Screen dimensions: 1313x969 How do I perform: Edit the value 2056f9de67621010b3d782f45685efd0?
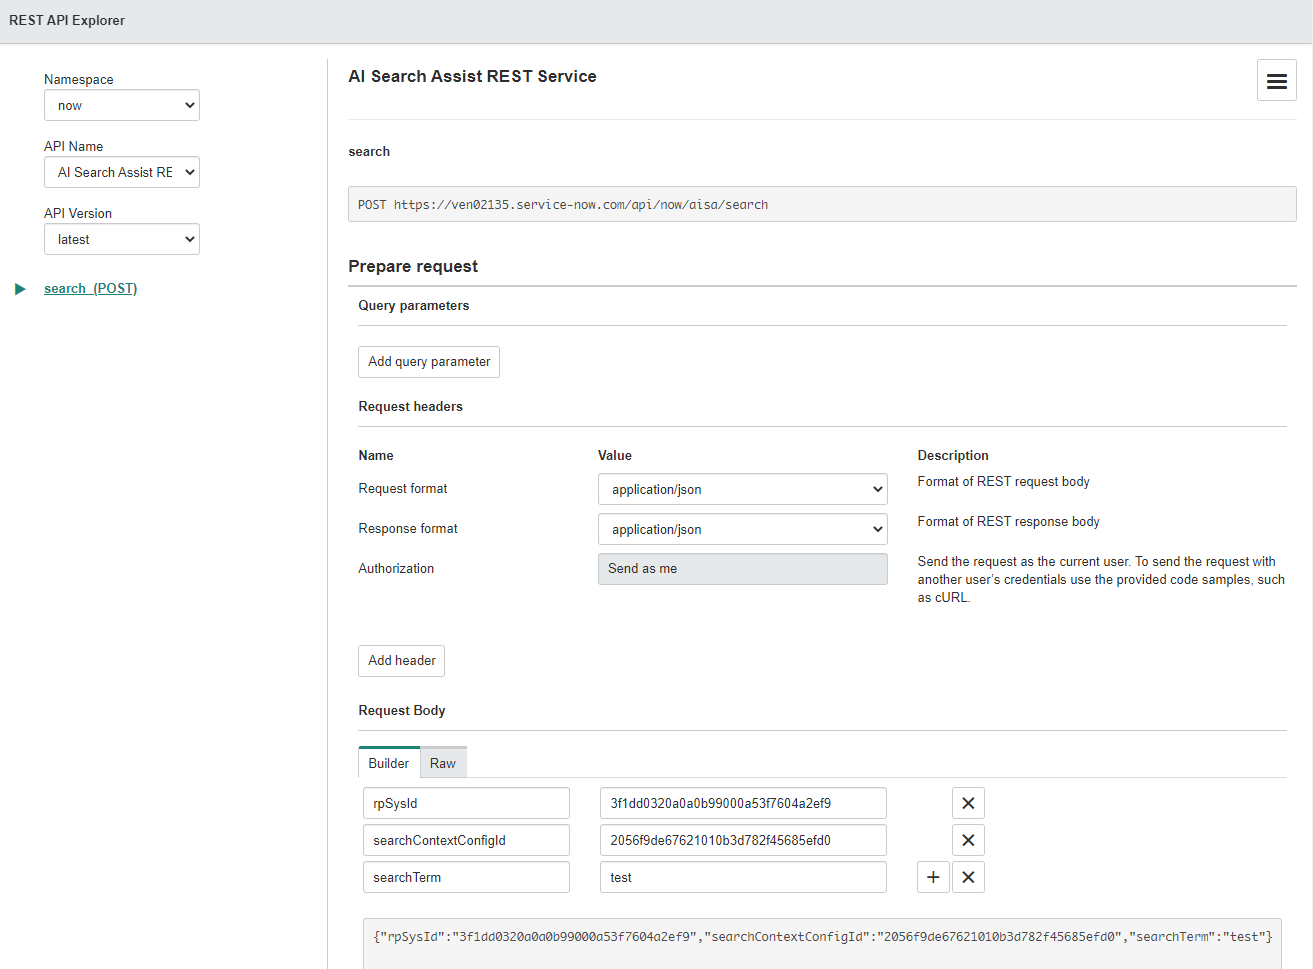pyautogui.click(x=743, y=840)
